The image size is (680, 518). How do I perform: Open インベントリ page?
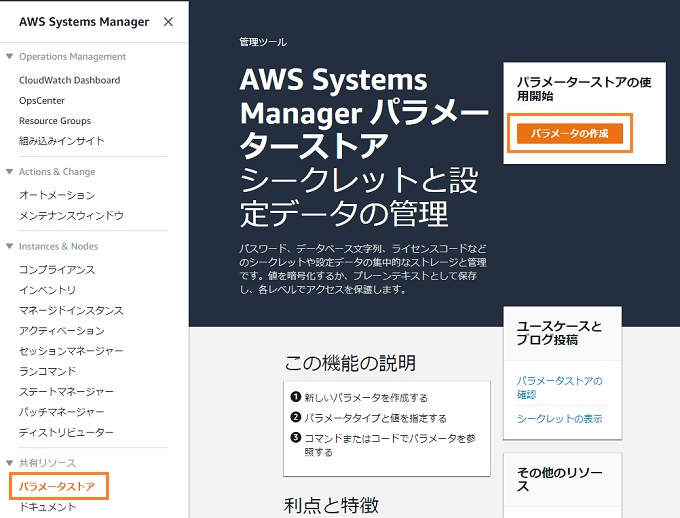pyautogui.click(x=47, y=290)
